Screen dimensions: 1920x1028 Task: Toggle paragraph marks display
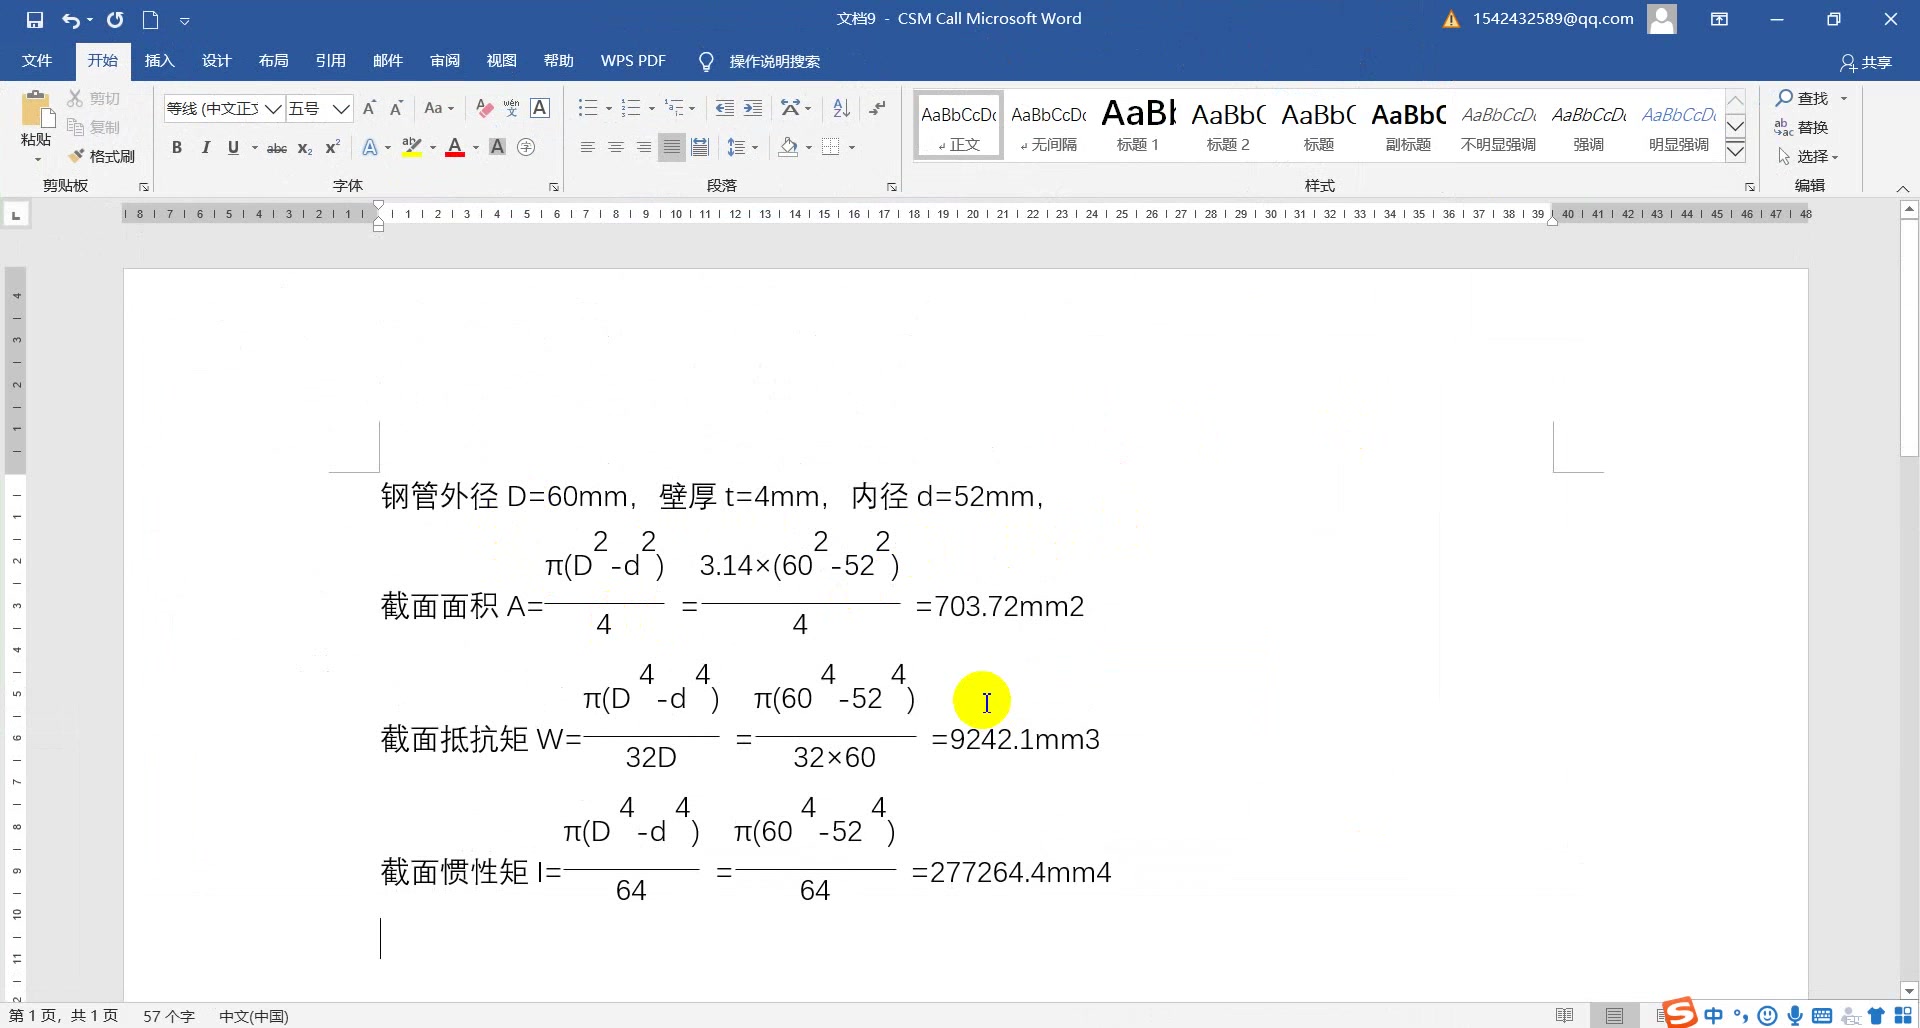pyautogui.click(x=877, y=108)
